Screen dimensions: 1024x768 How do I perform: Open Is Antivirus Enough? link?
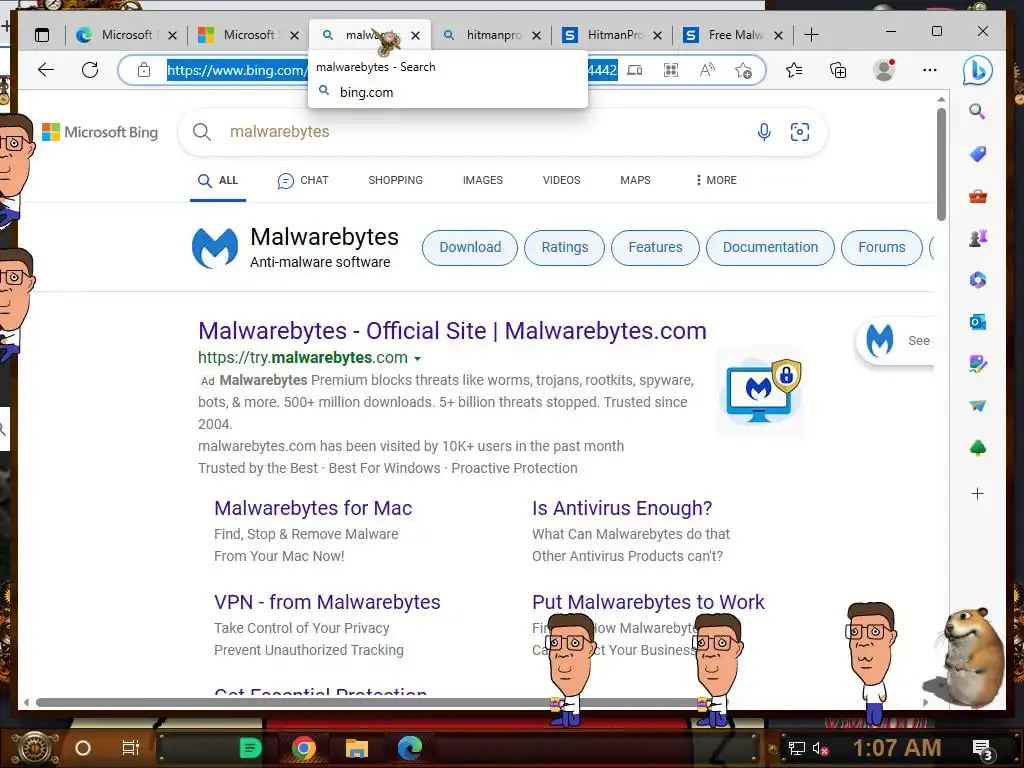[x=622, y=508]
